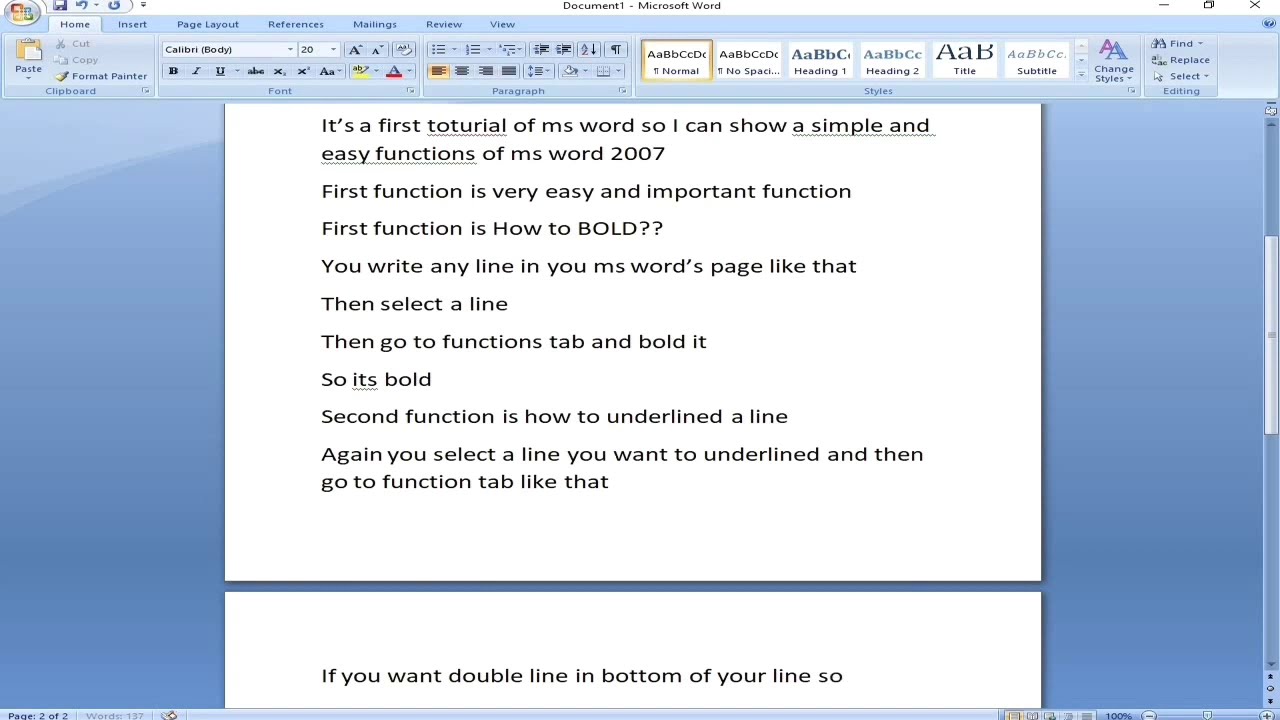Open the numbering list dropdown arrow
This screenshot has width=1280, height=720.
(489, 50)
